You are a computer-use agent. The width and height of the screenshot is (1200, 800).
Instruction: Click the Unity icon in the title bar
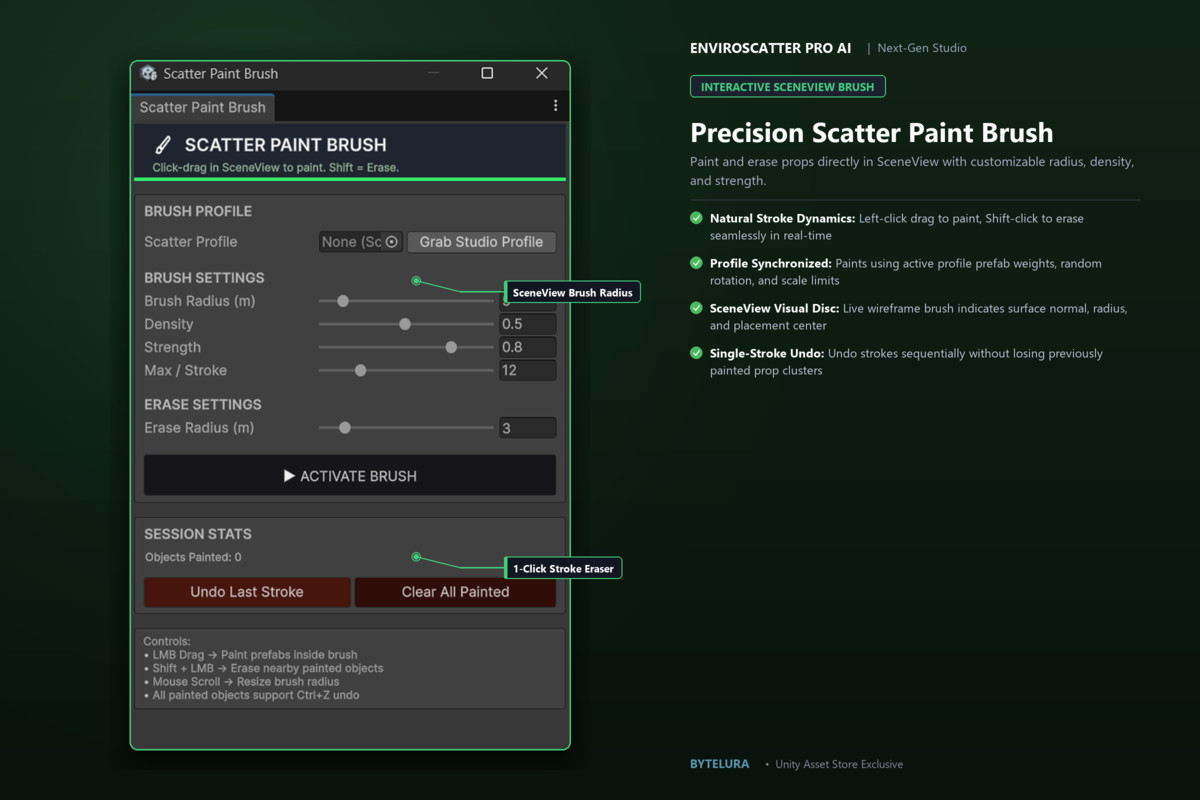[149, 73]
